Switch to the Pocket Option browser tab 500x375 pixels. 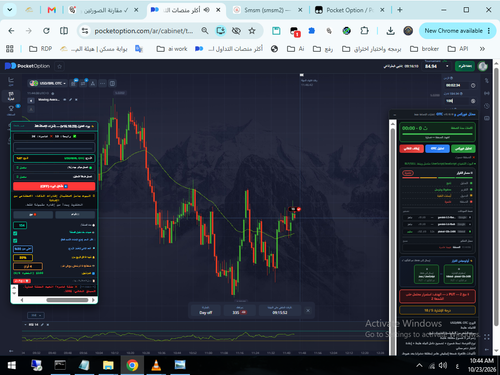349,10
